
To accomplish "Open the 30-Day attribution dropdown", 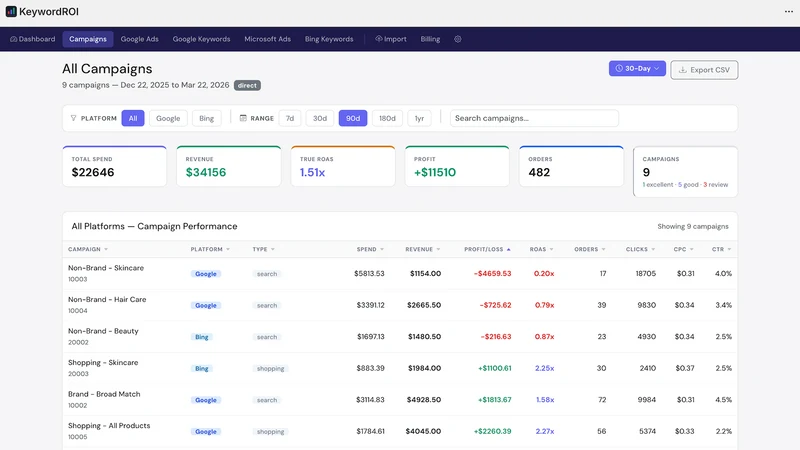I will click(637, 68).
